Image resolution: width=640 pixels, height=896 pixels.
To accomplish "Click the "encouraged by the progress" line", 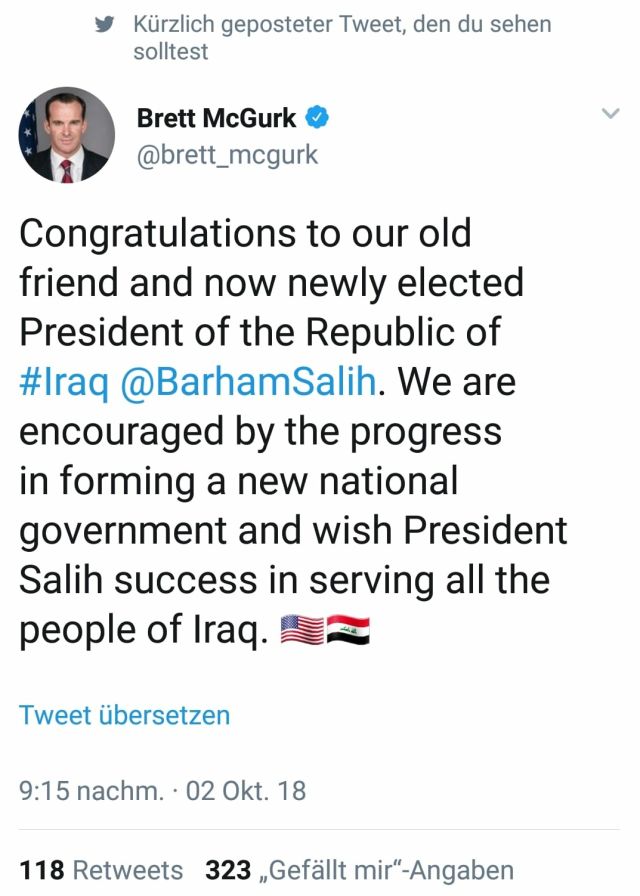I will click(260, 432).
